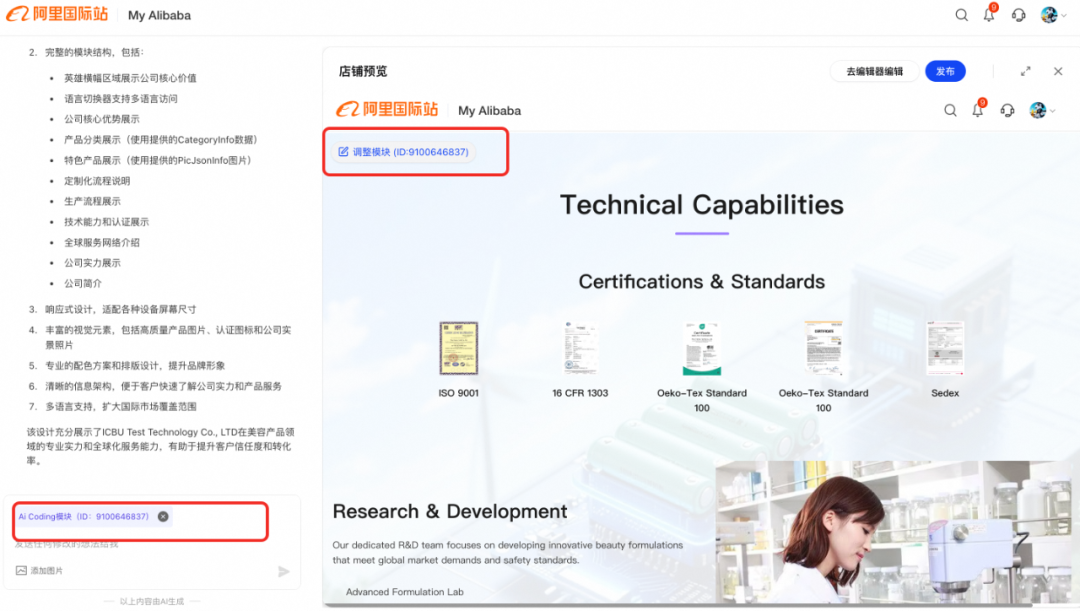The width and height of the screenshot is (1080, 611).
Task: Click the Technical Capabilities heading
Action: (x=702, y=205)
